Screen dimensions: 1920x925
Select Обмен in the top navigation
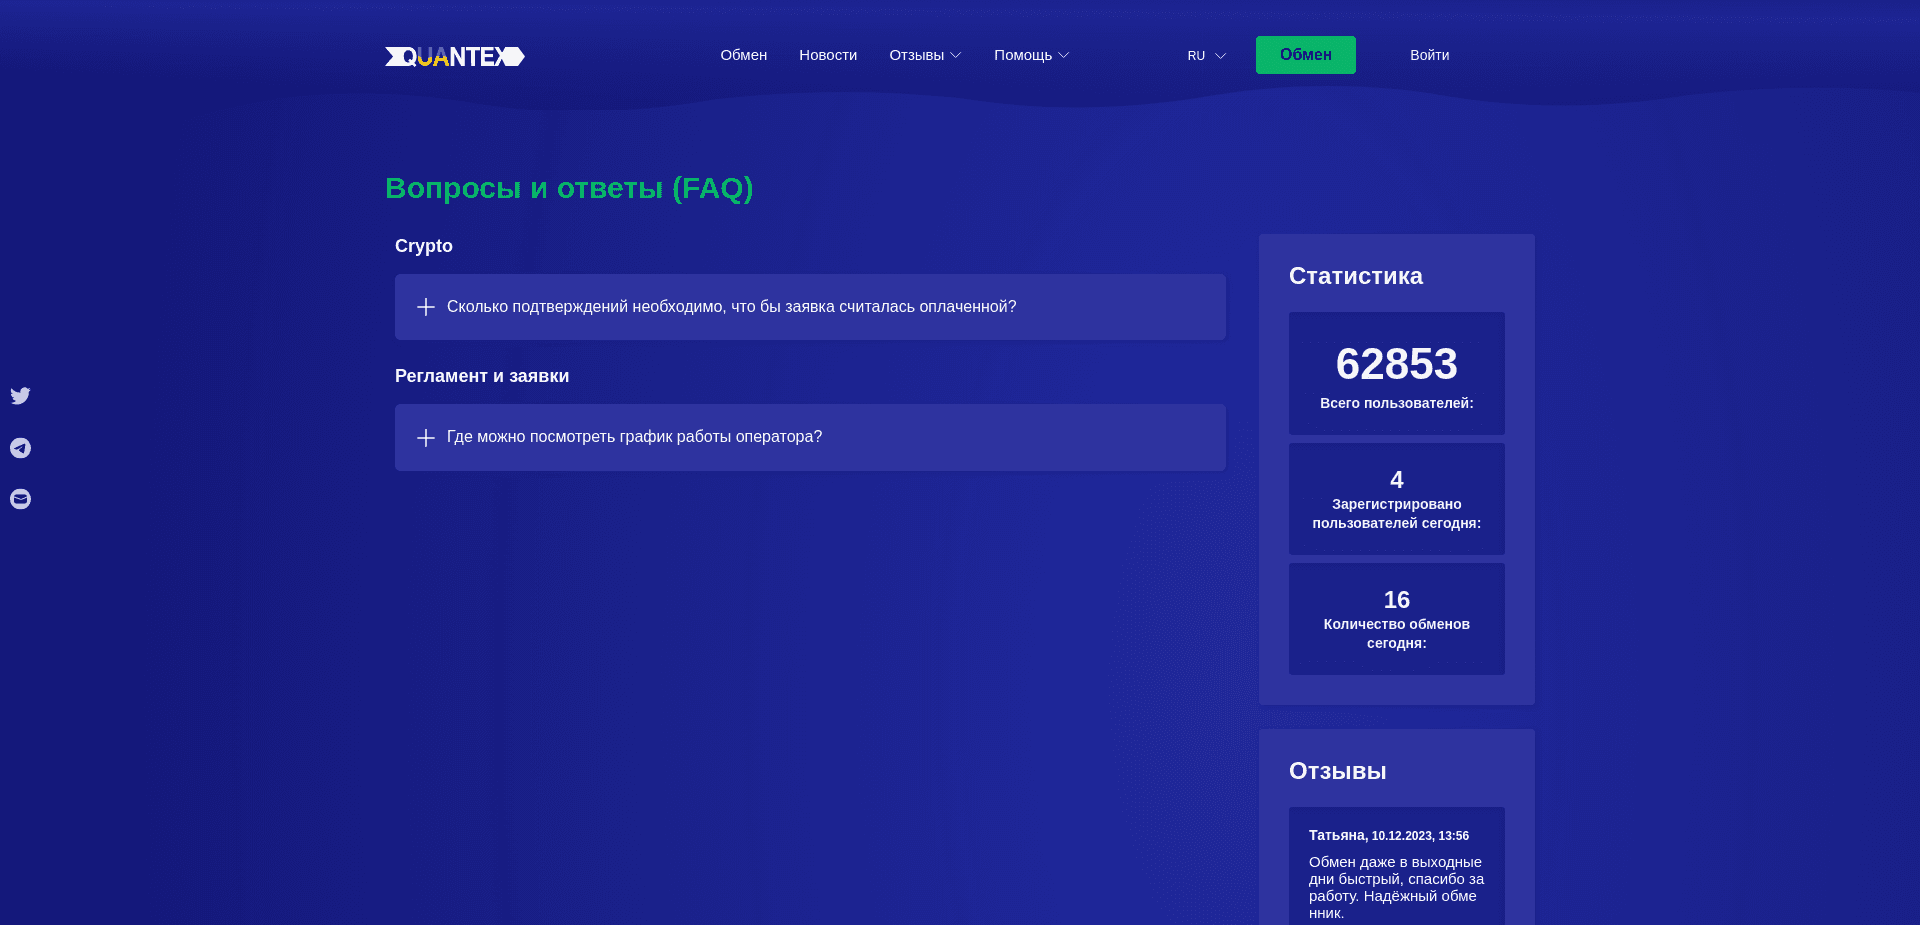pyautogui.click(x=743, y=55)
